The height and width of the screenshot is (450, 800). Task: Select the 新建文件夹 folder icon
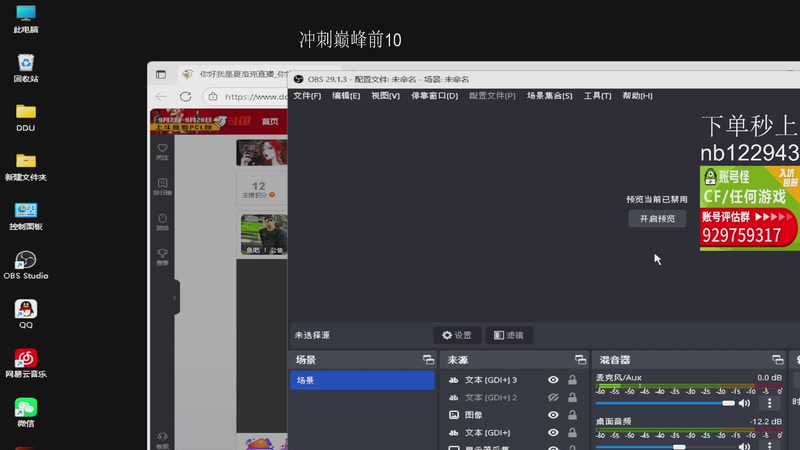pos(26,166)
